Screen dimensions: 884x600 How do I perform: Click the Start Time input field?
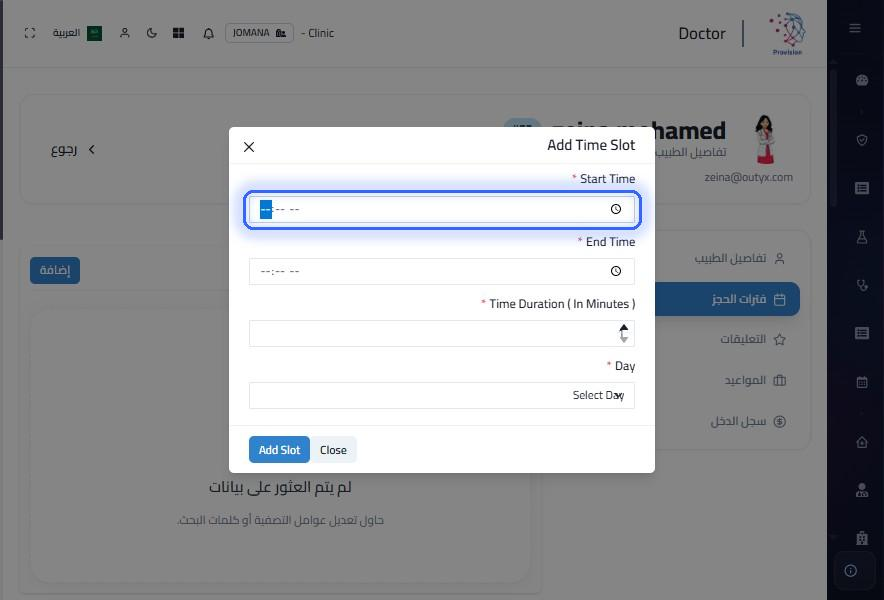[x=441, y=209]
